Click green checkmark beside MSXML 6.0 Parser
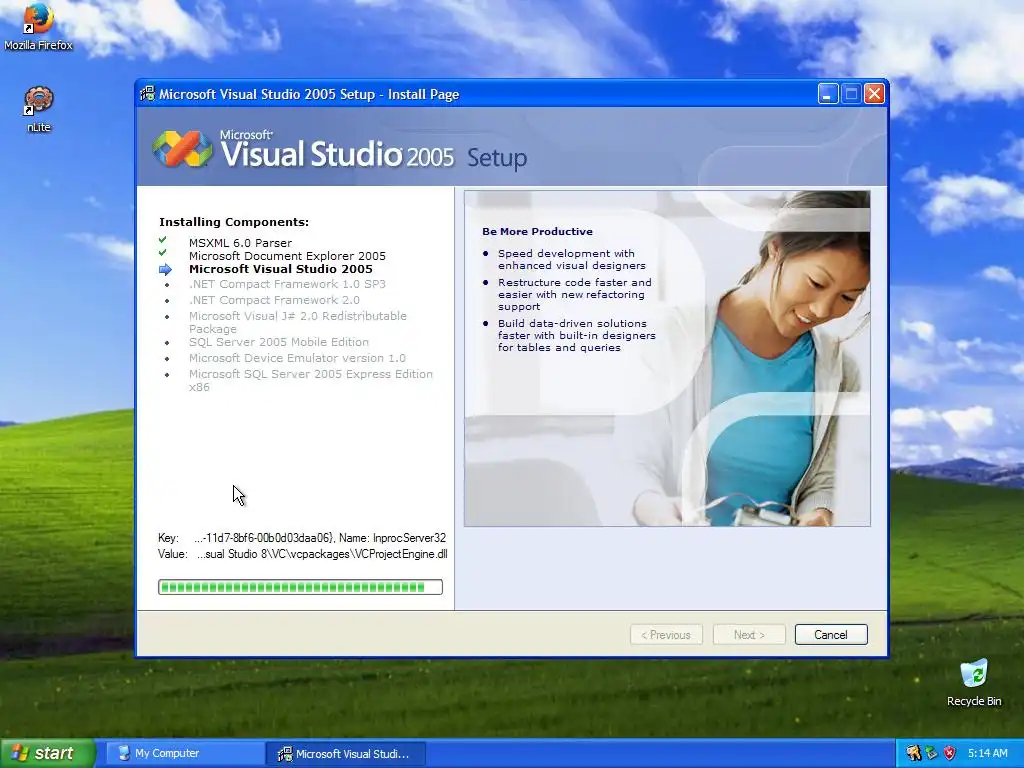Viewport: 1024px width, 768px height. (x=163, y=240)
